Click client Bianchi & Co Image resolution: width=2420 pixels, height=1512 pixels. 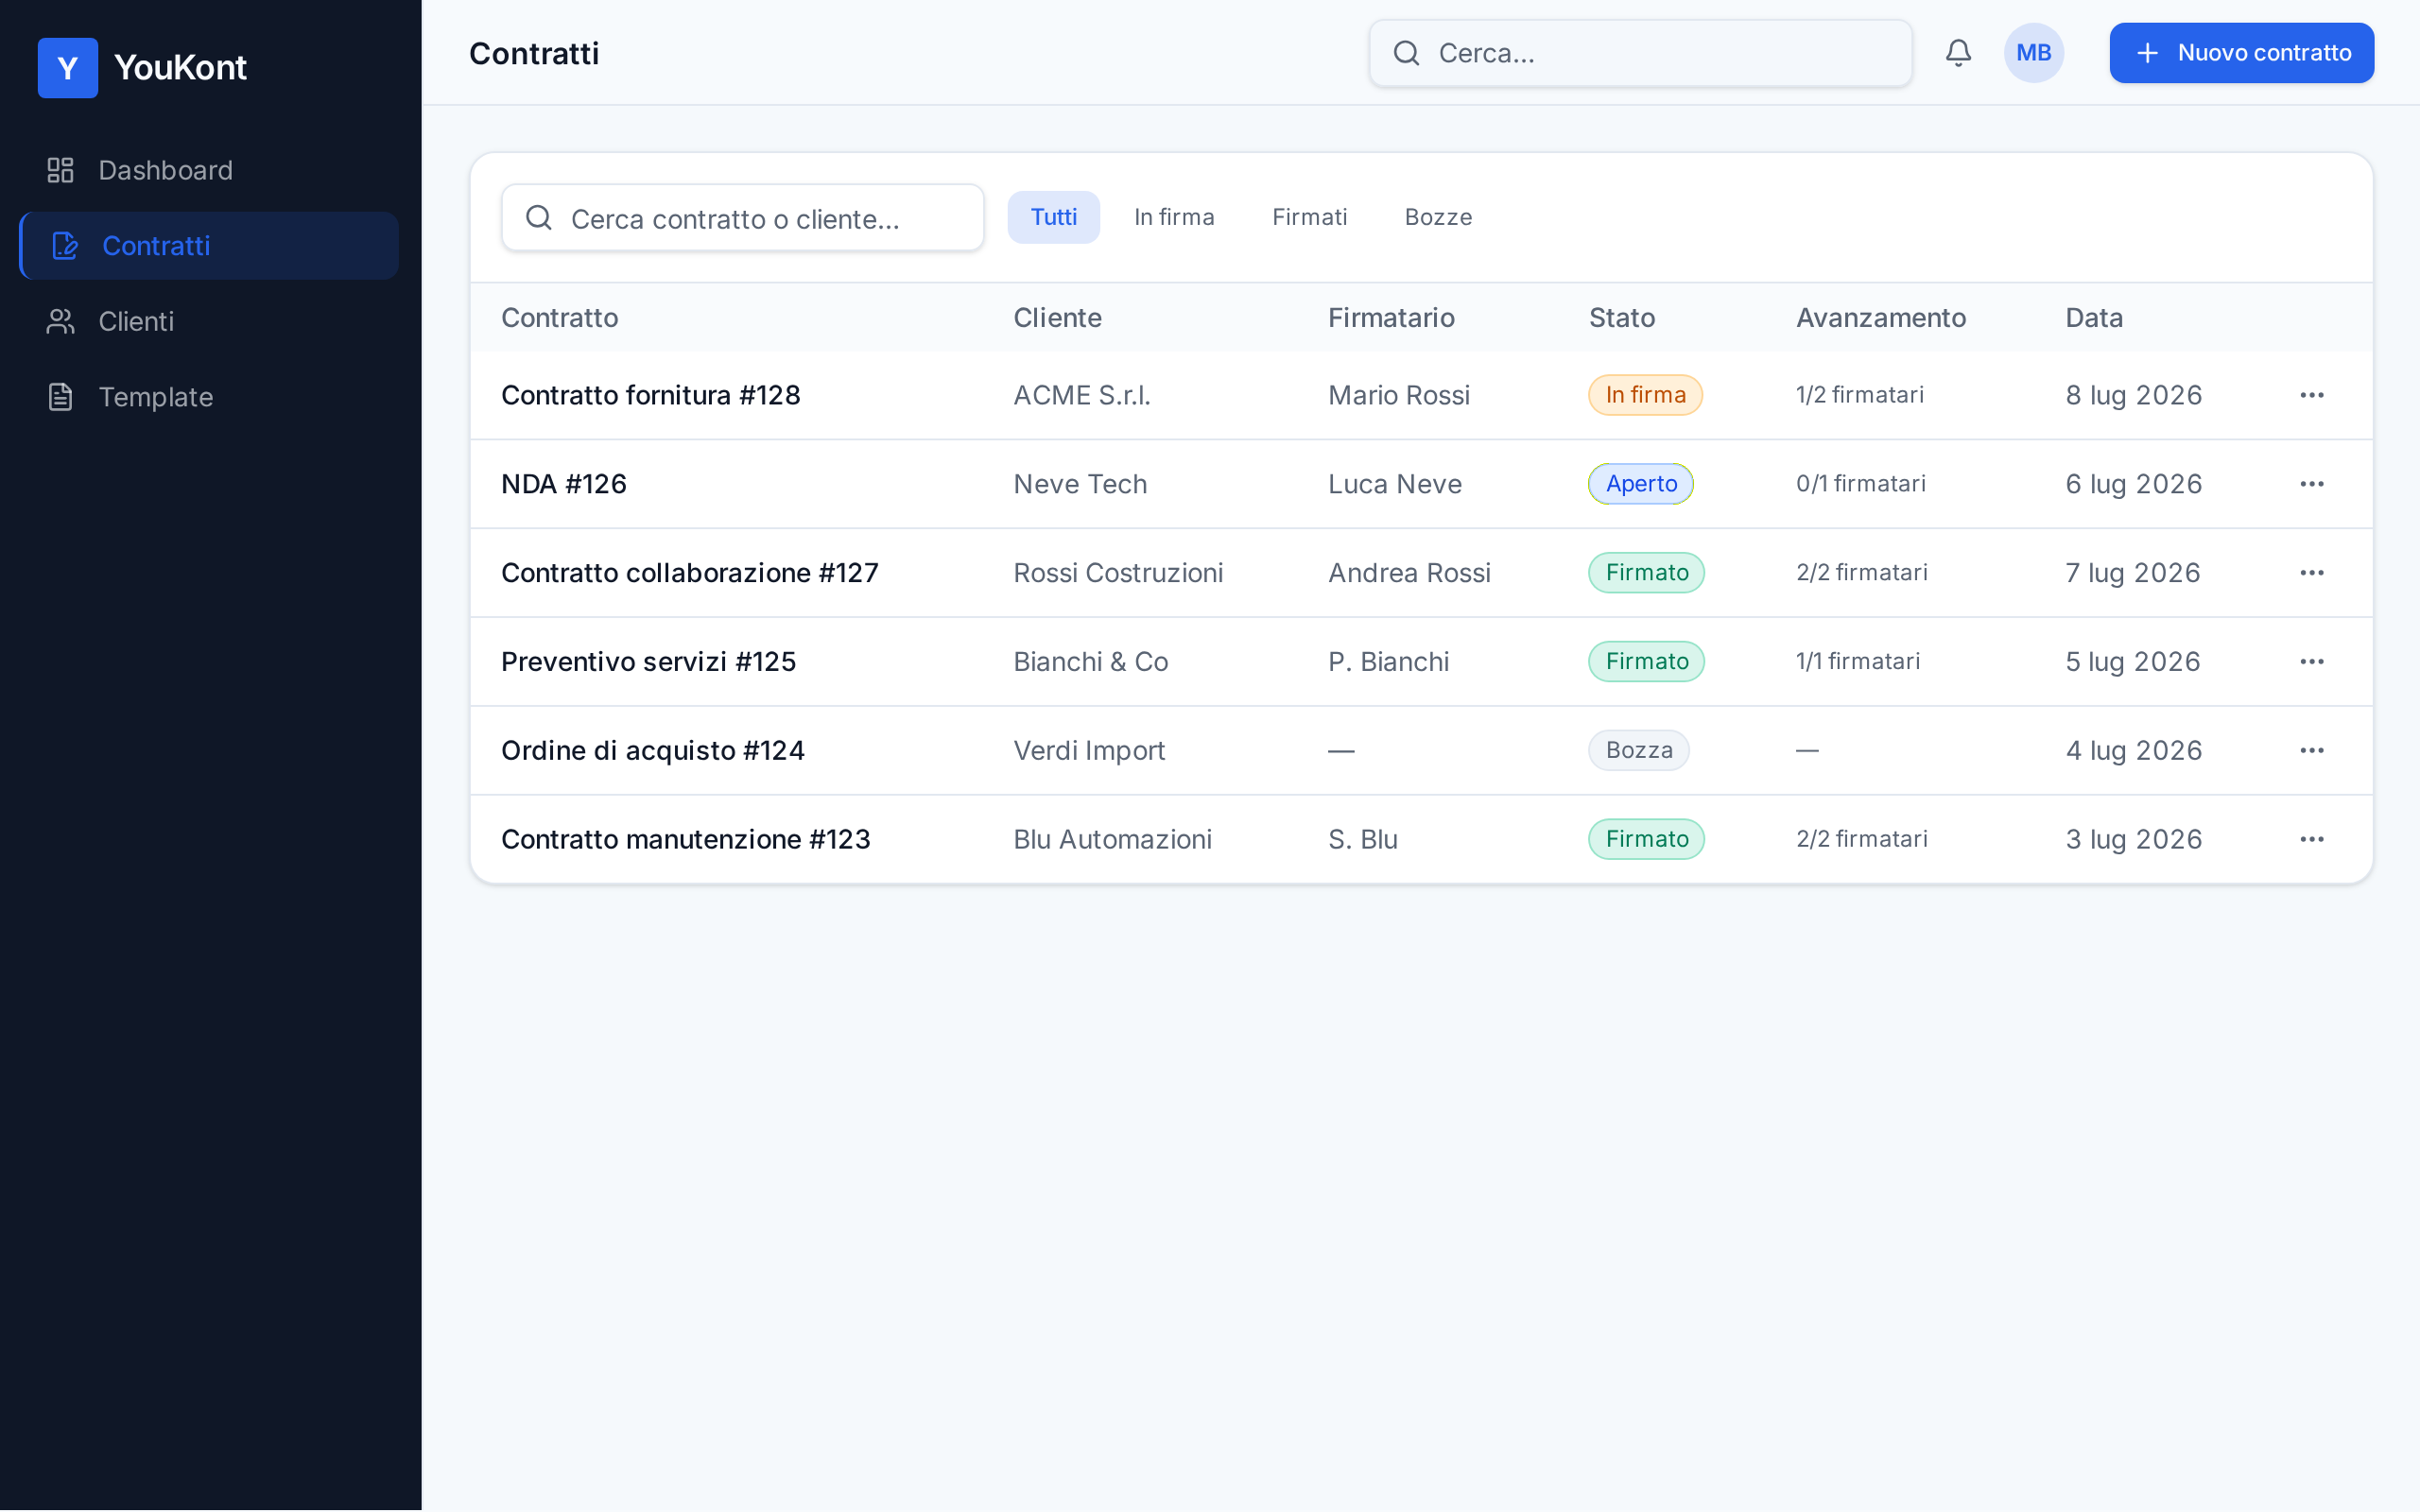(x=1091, y=662)
